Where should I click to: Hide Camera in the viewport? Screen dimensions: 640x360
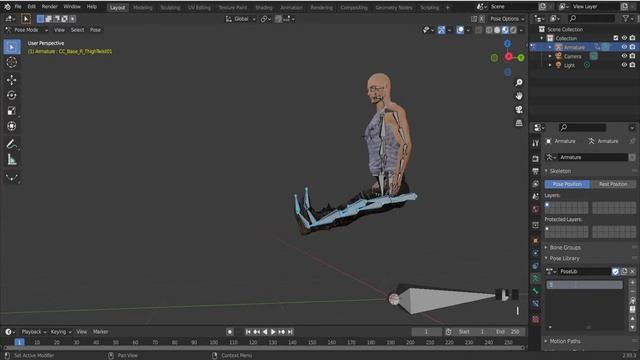pos(624,56)
